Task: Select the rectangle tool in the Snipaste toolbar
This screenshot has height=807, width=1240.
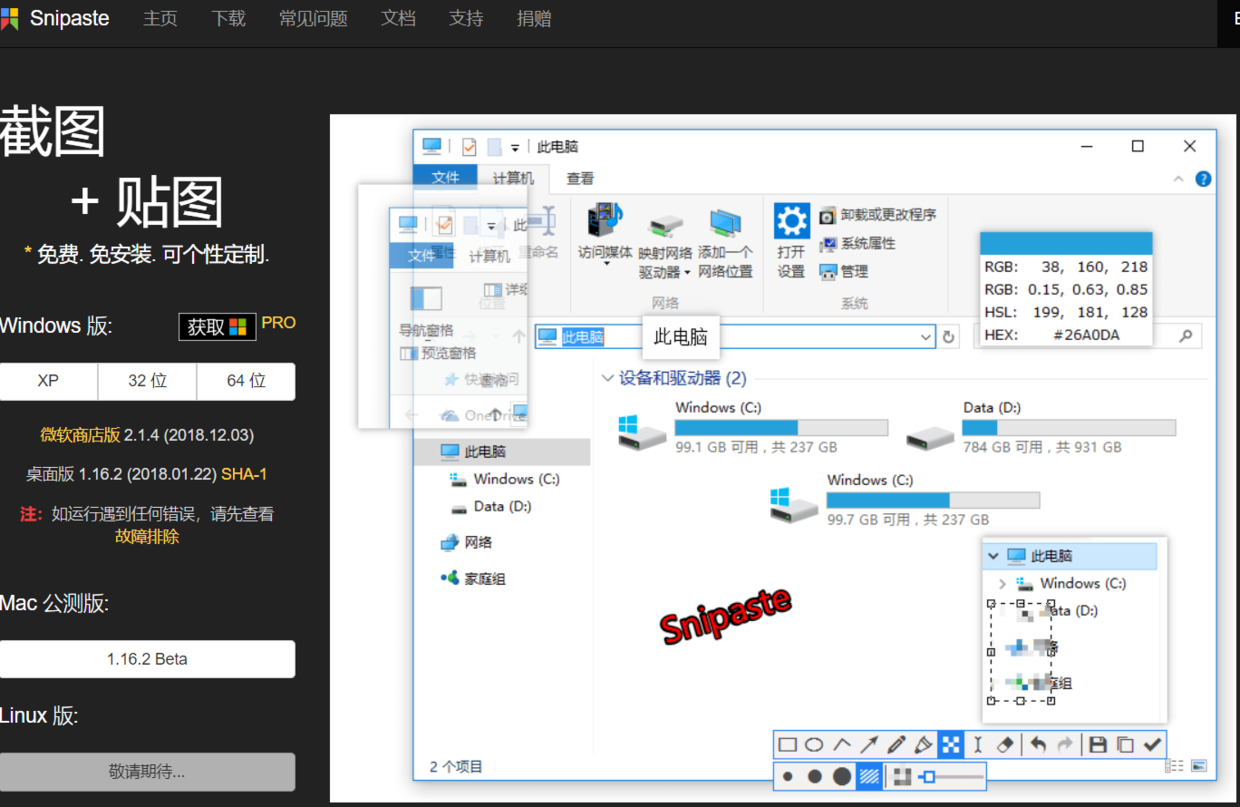Action: pyautogui.click(x=788, y=744)
